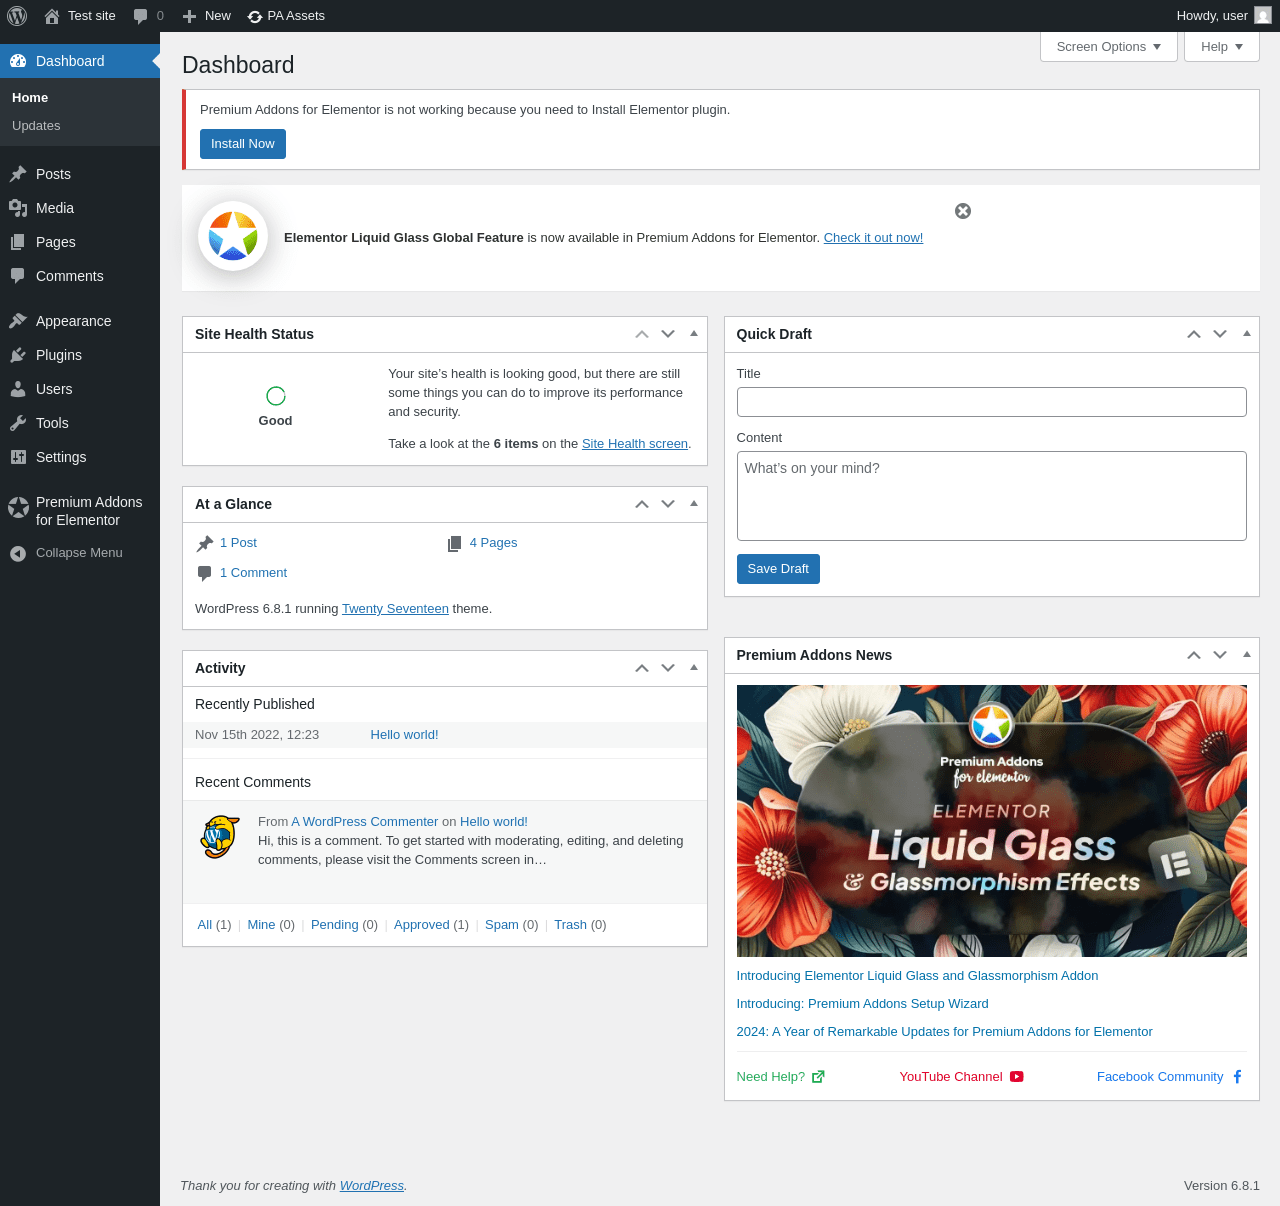Screen dimensions: 1280x1206
Task: Move Activity panel up
Action: pyautogui.click(x=642, y=668)
